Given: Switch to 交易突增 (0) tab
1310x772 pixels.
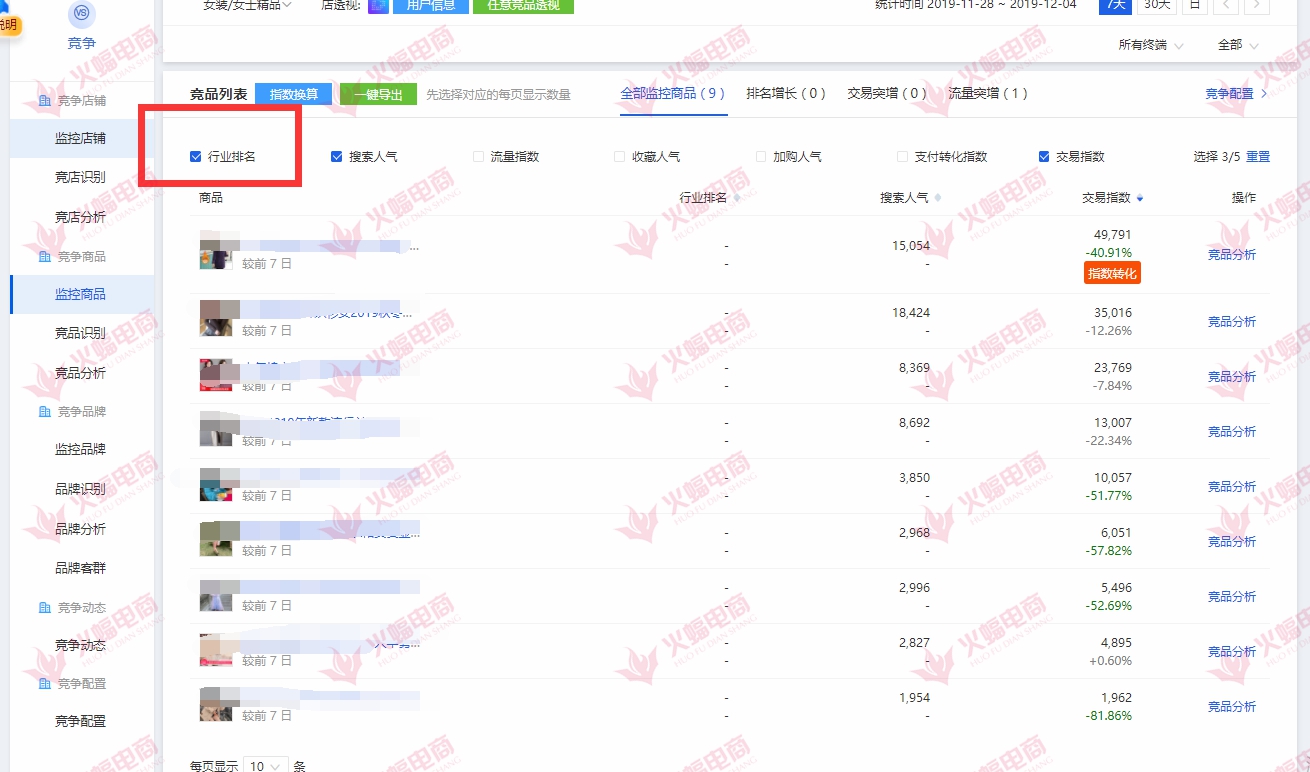Looking at the screenshot, I should 887,94.
